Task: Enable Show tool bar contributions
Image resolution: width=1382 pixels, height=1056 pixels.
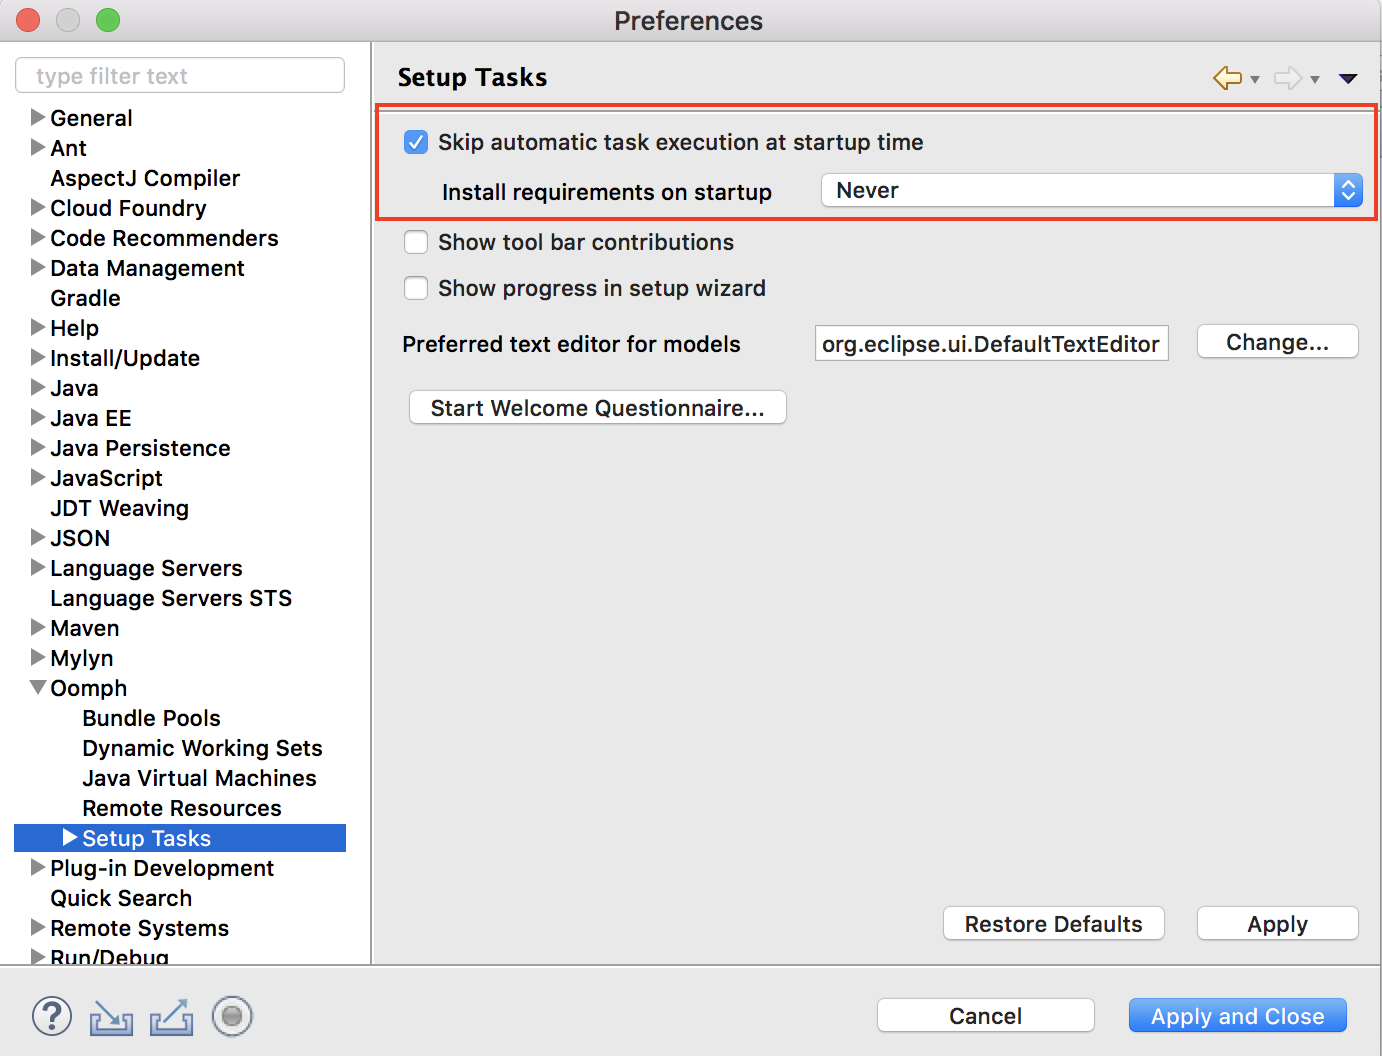Action: [416, 242]
